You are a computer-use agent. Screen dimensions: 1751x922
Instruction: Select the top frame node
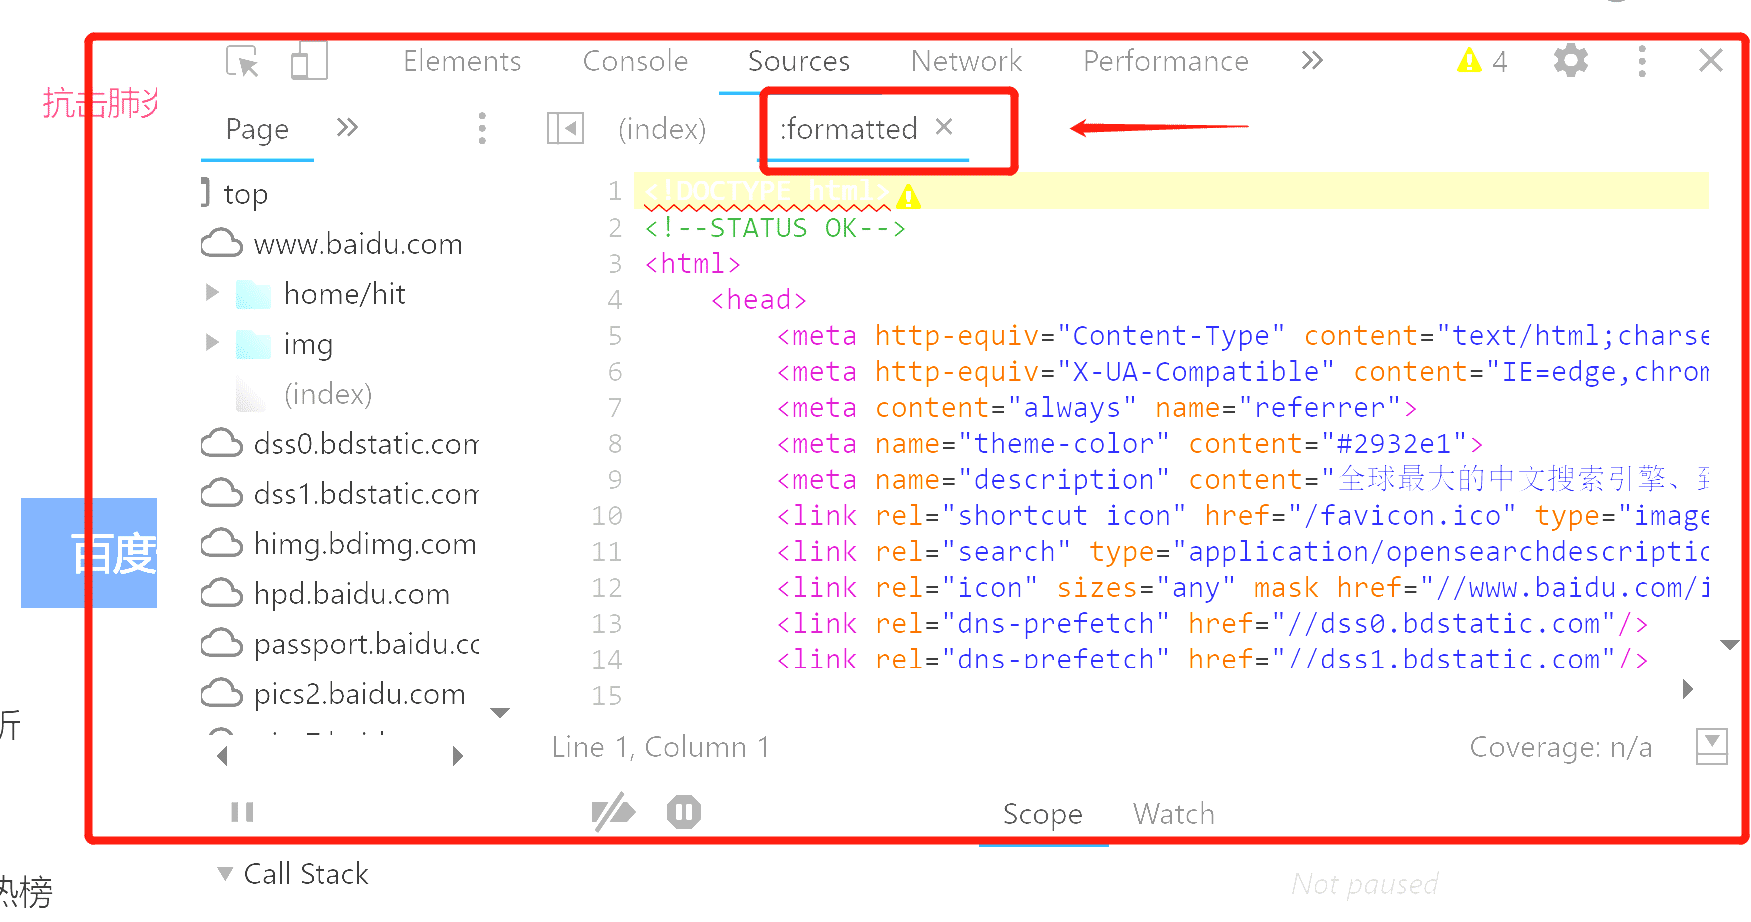(245, 194)
